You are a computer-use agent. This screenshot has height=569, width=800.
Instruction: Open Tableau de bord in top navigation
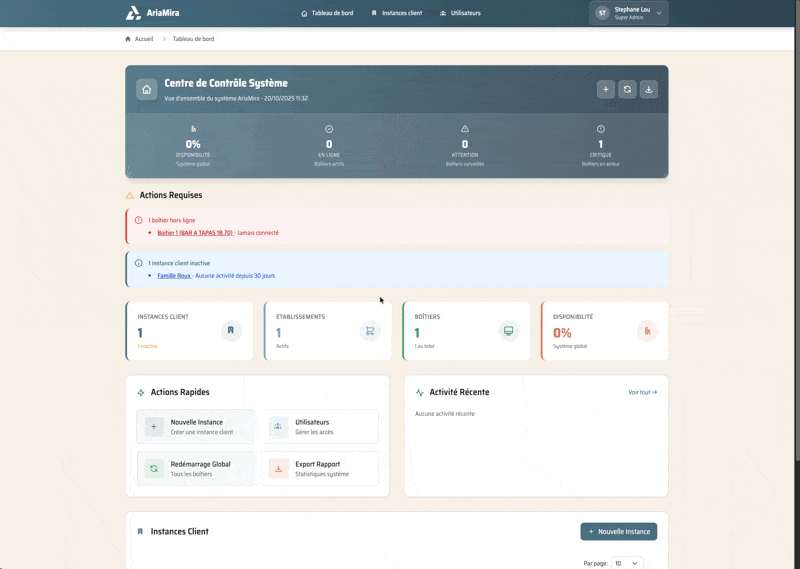pyautogui.click(x=327, y=13)
